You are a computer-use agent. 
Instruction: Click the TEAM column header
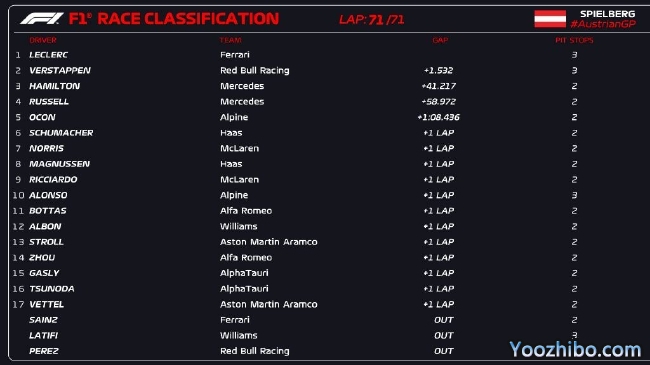click(x=230, y=40)
